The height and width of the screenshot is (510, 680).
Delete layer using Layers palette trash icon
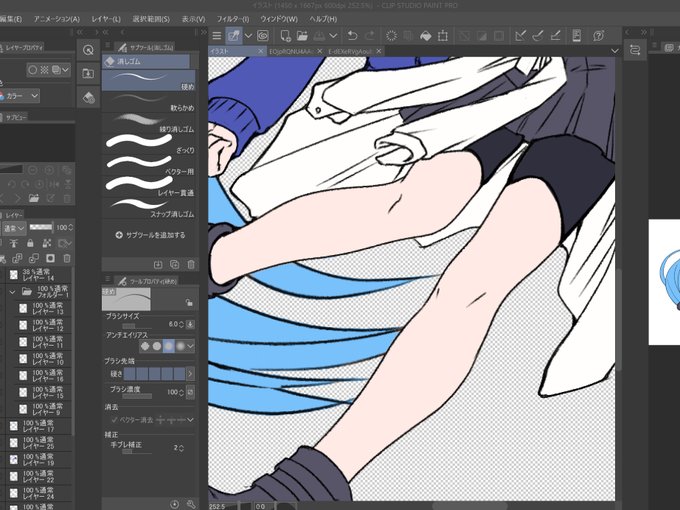pos(67,258)
